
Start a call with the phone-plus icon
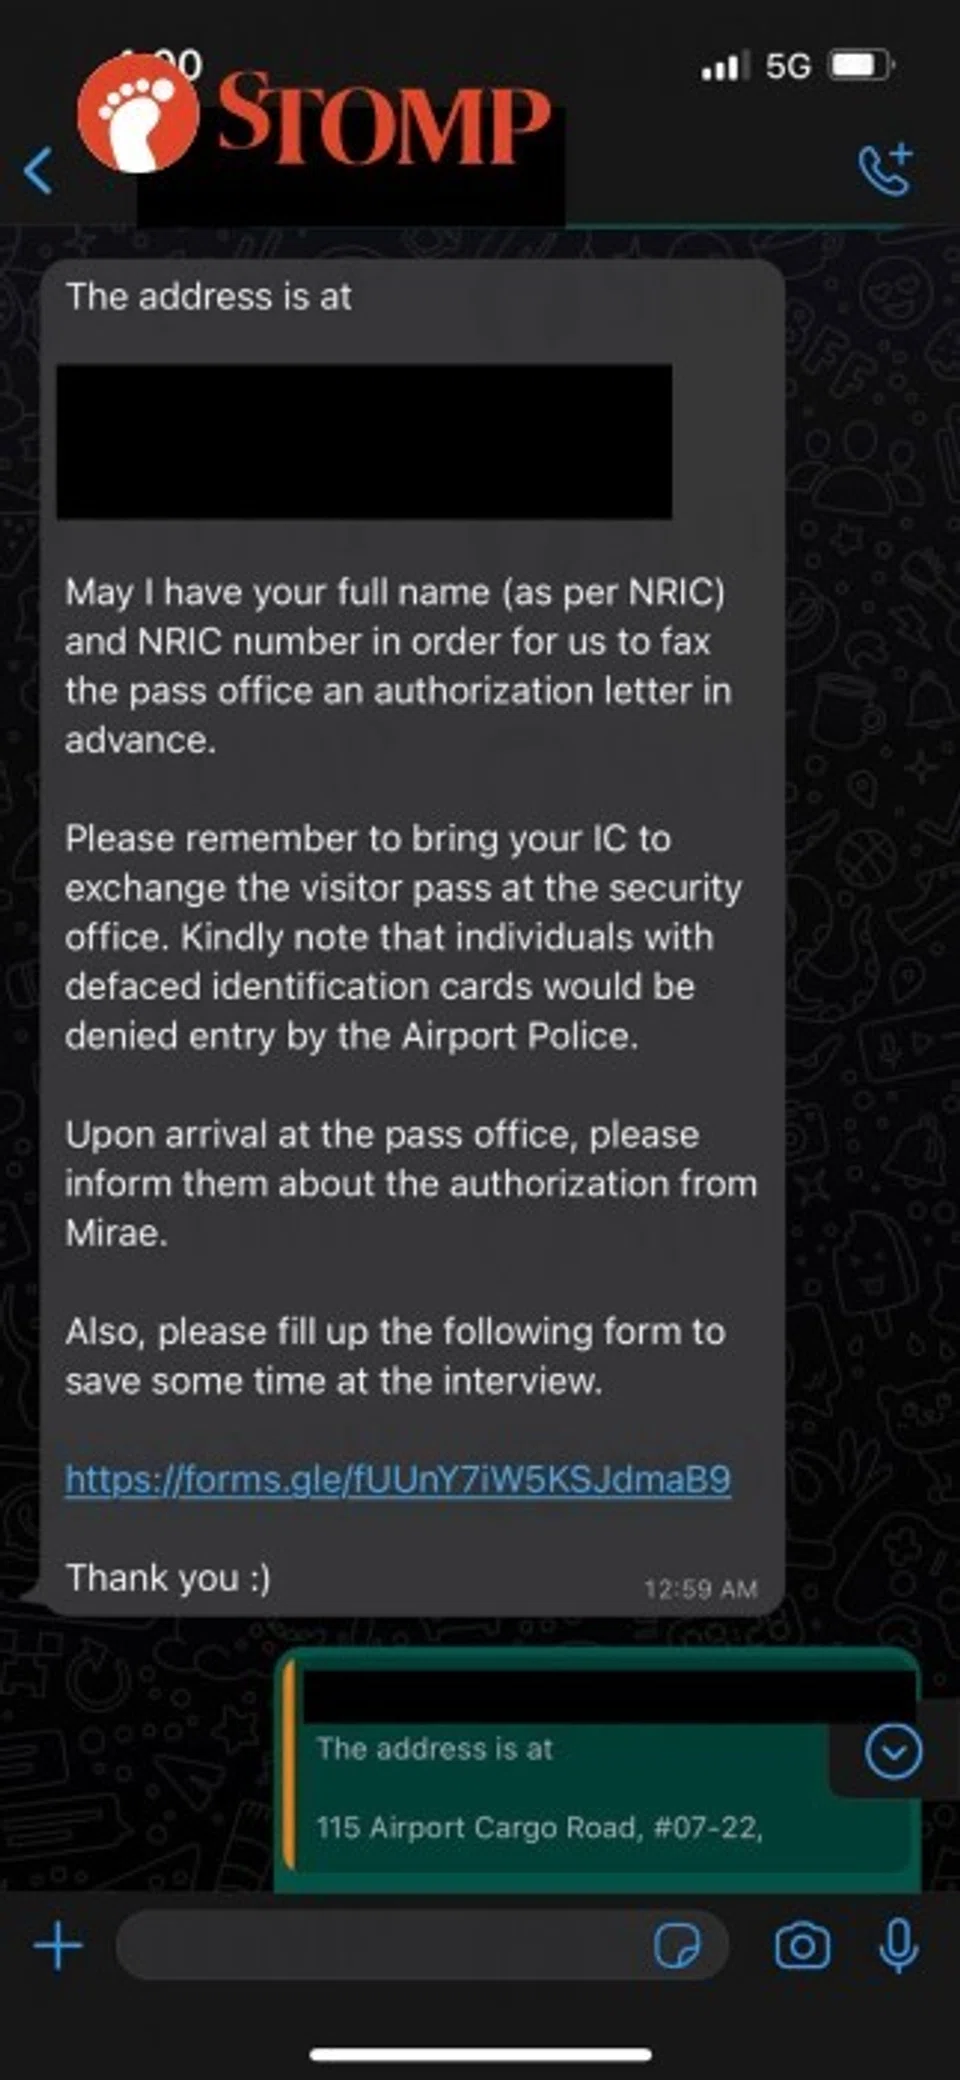886,170
